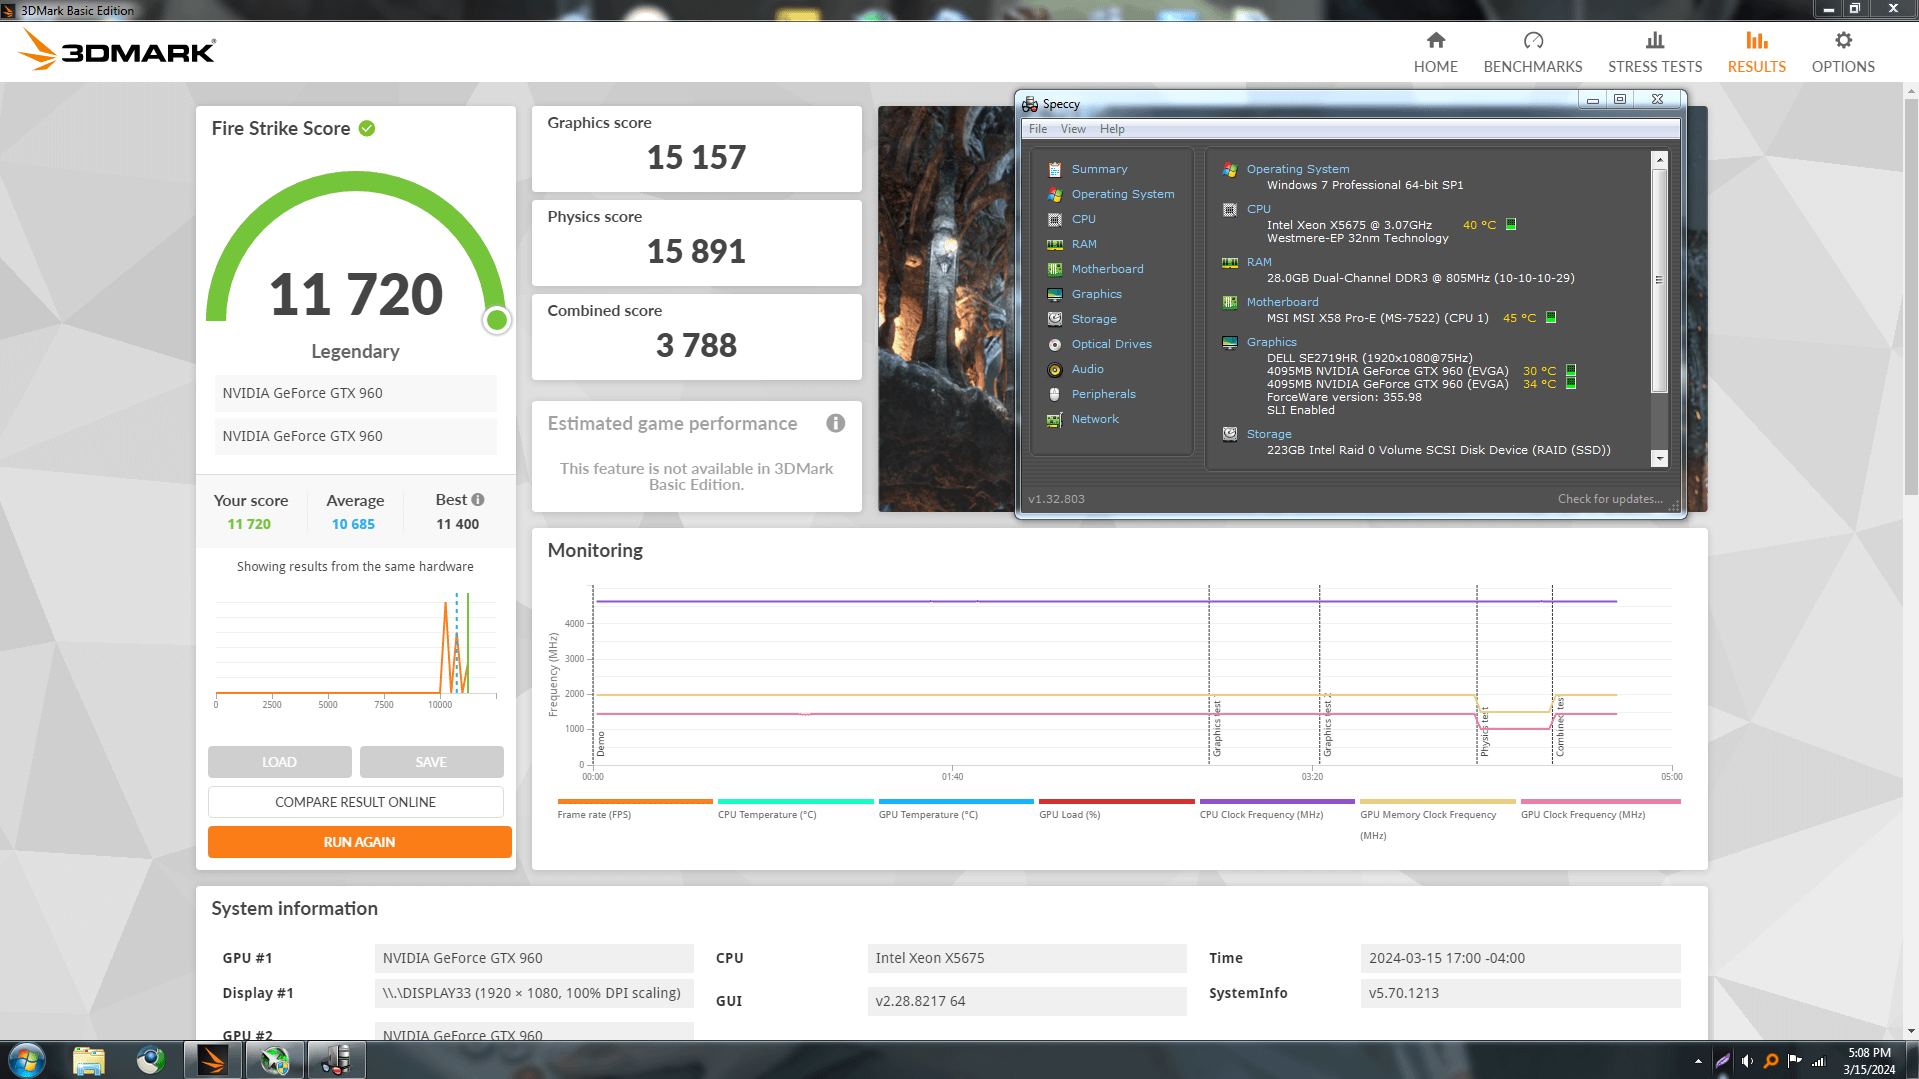Viewport: 1919px width, 1079px height.
Task: Click the motherboard temperature indicator next to 45 °C
Action: pyautogui.click(x=1551, y=317)
